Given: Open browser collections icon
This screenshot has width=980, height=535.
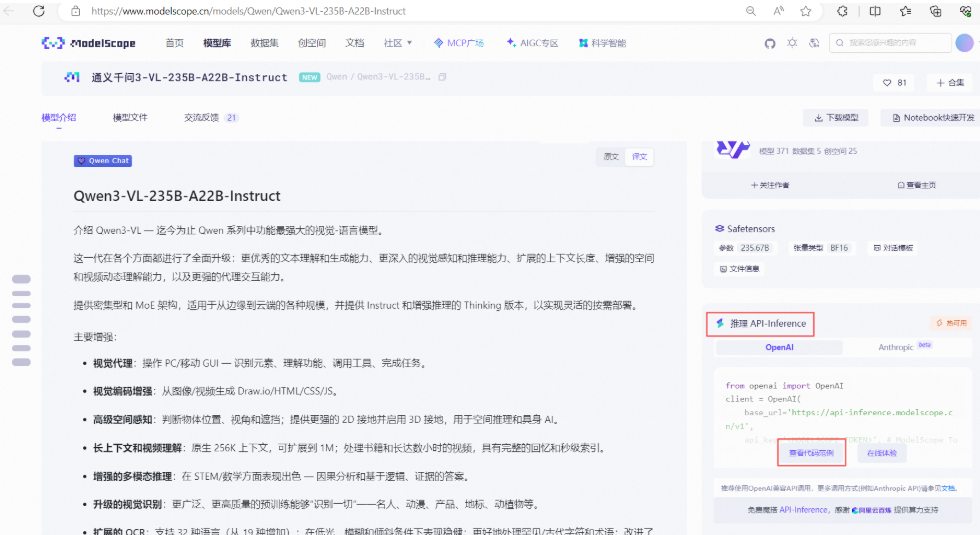Looking at the screenshot, I should click(x=936, y=11).
